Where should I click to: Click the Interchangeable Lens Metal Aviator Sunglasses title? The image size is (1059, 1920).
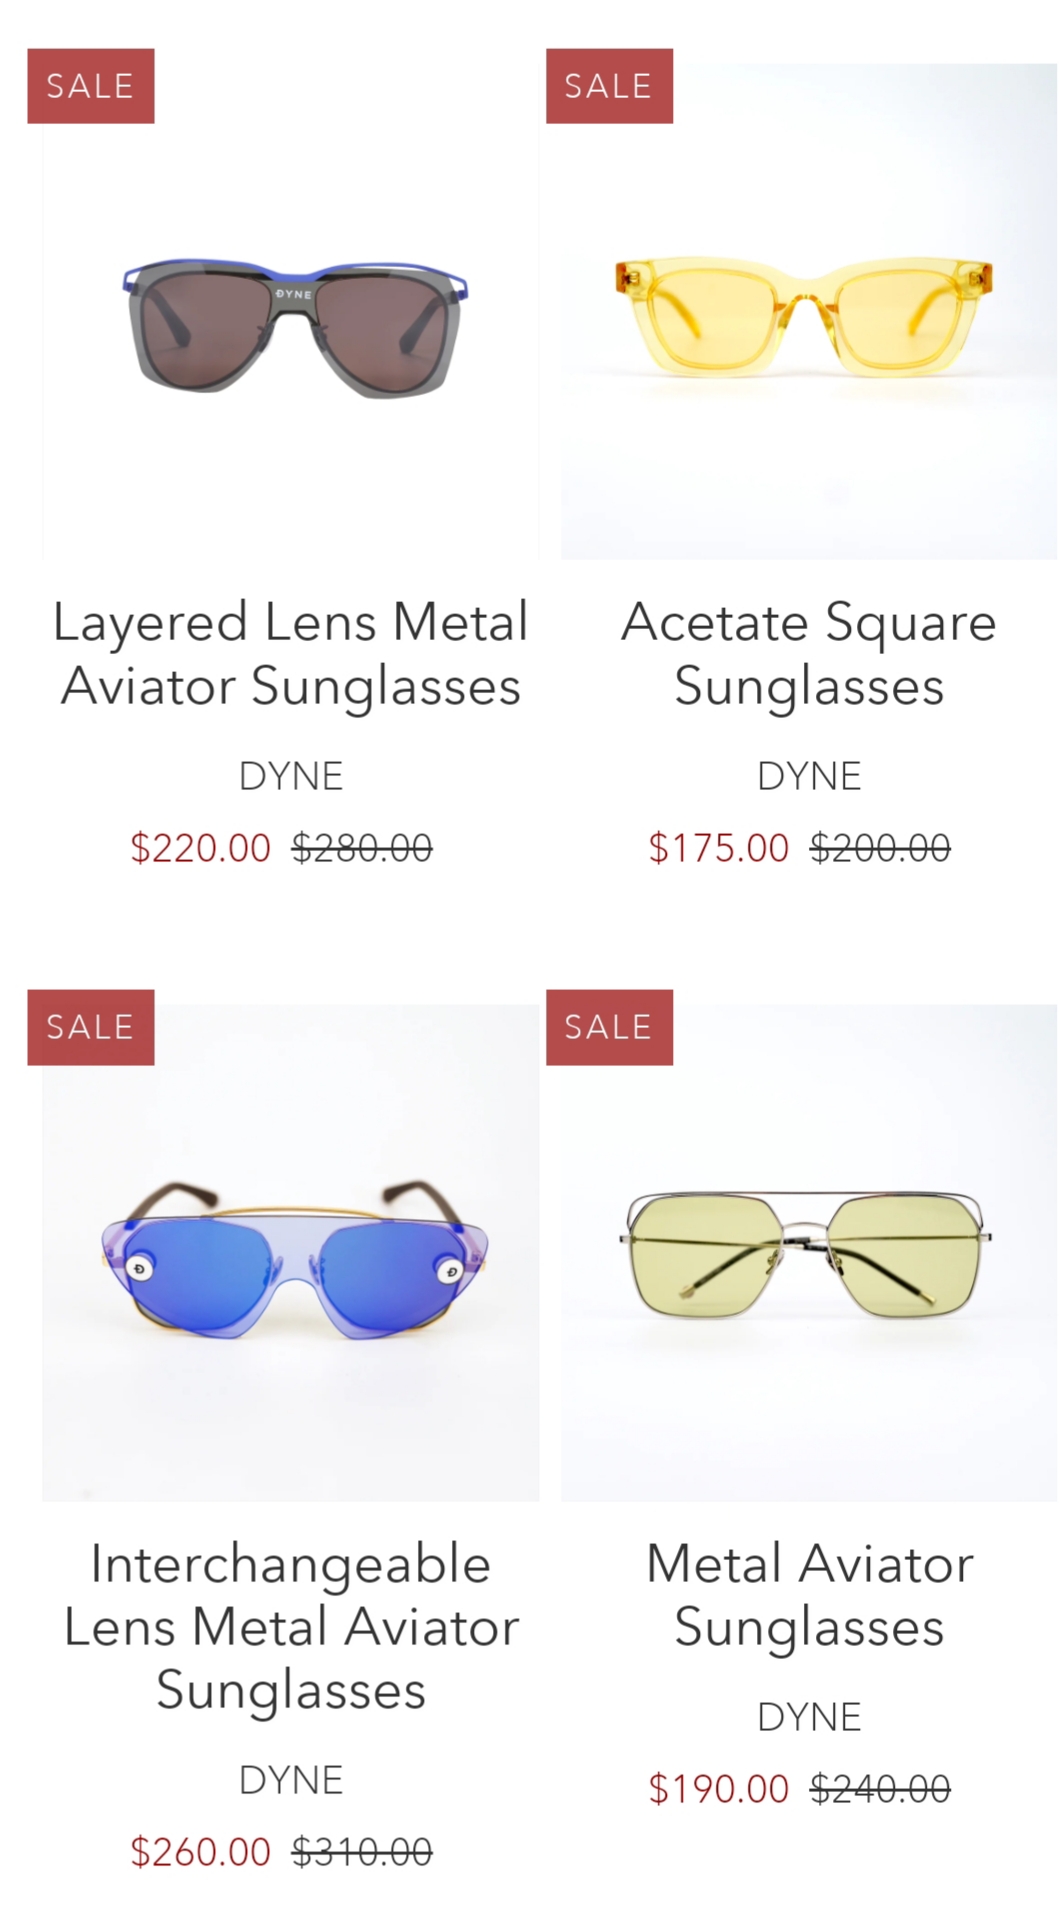pos(290,1626)
